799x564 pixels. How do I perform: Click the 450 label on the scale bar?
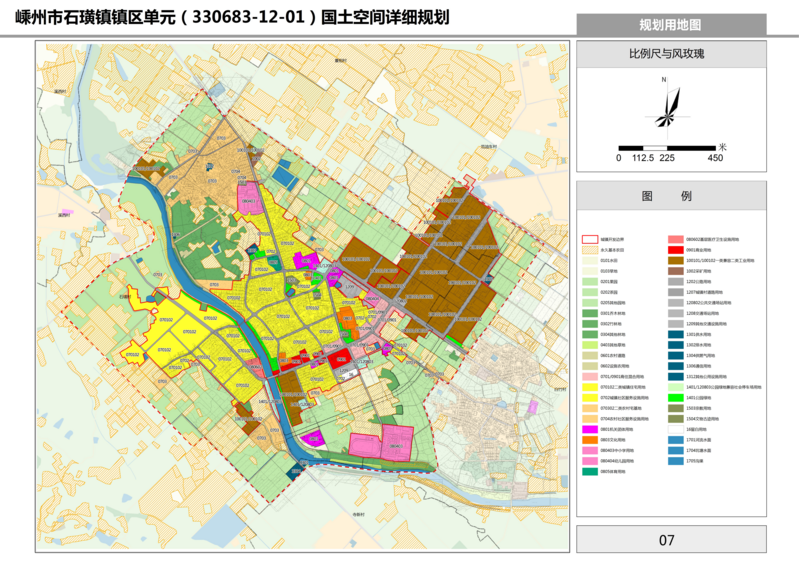[715, 158]
